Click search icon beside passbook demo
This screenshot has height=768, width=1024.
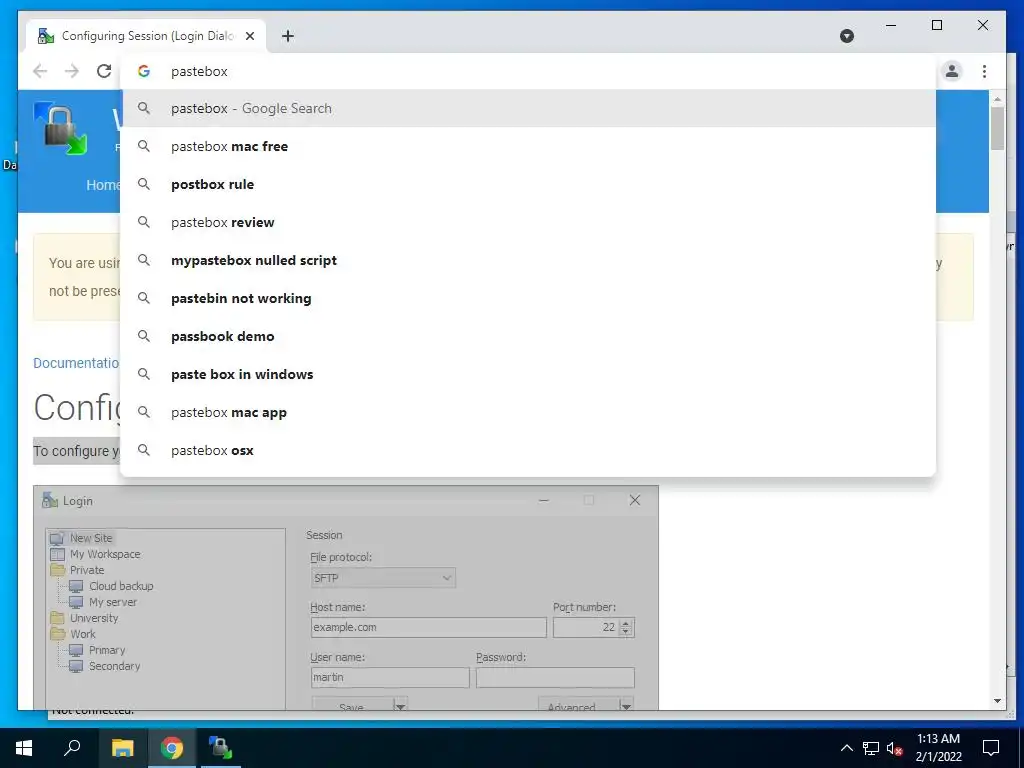pyautogui.click(x=144, y=336)
